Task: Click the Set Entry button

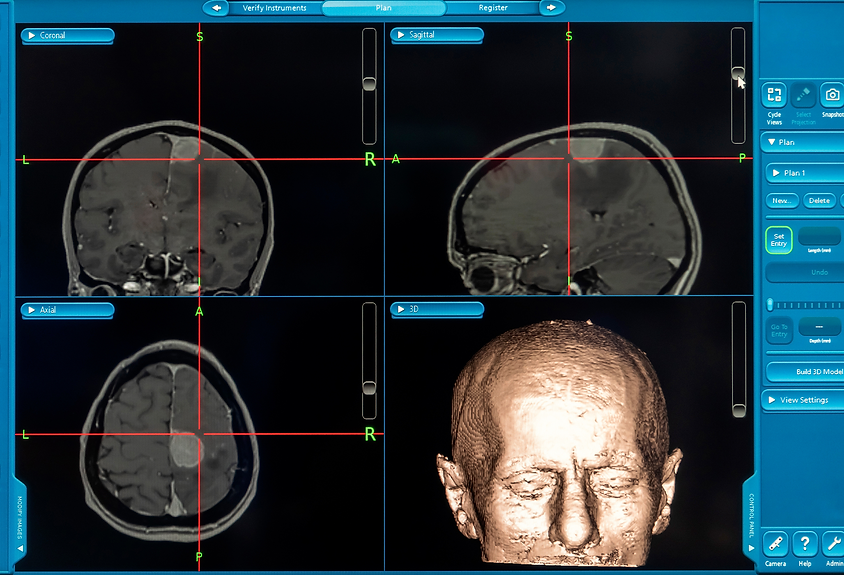Action: (779, 240)
